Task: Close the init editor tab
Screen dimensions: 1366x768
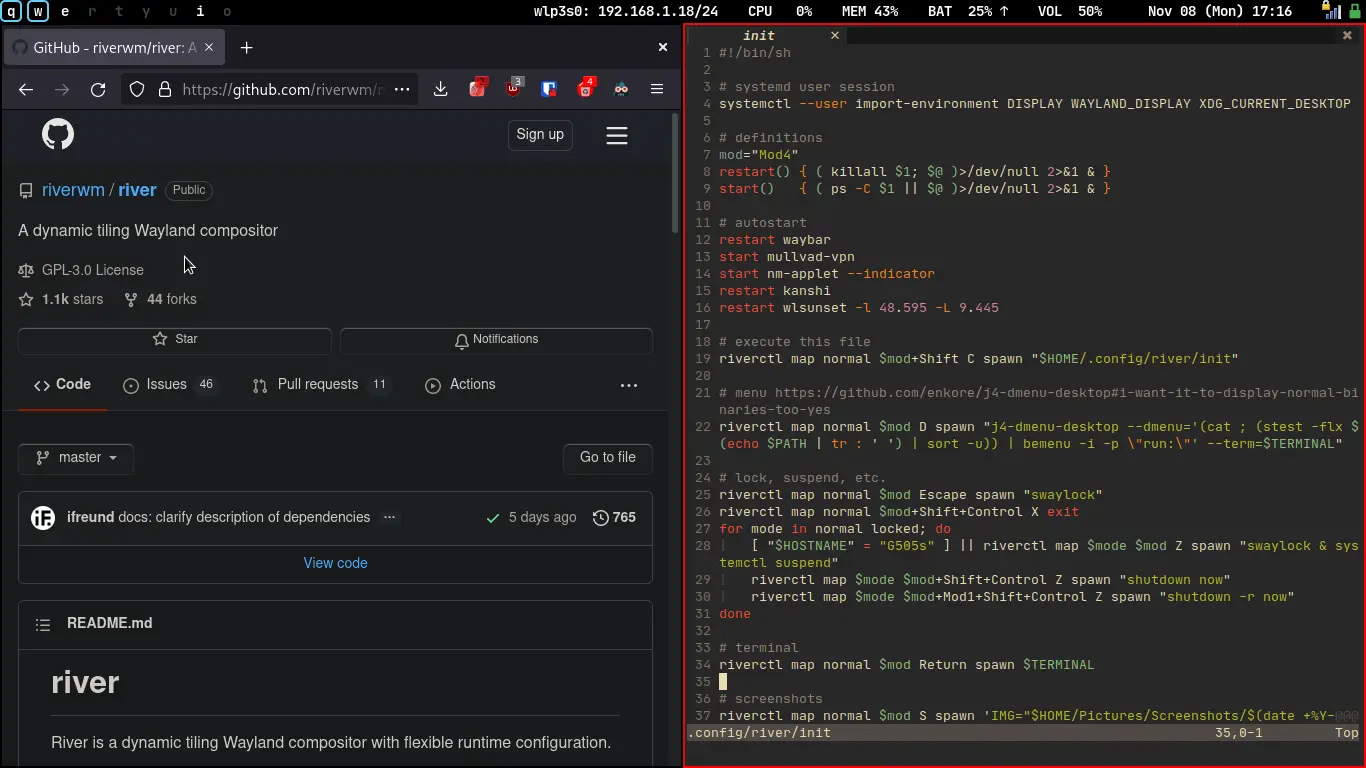Action: (x=835, y=35)
